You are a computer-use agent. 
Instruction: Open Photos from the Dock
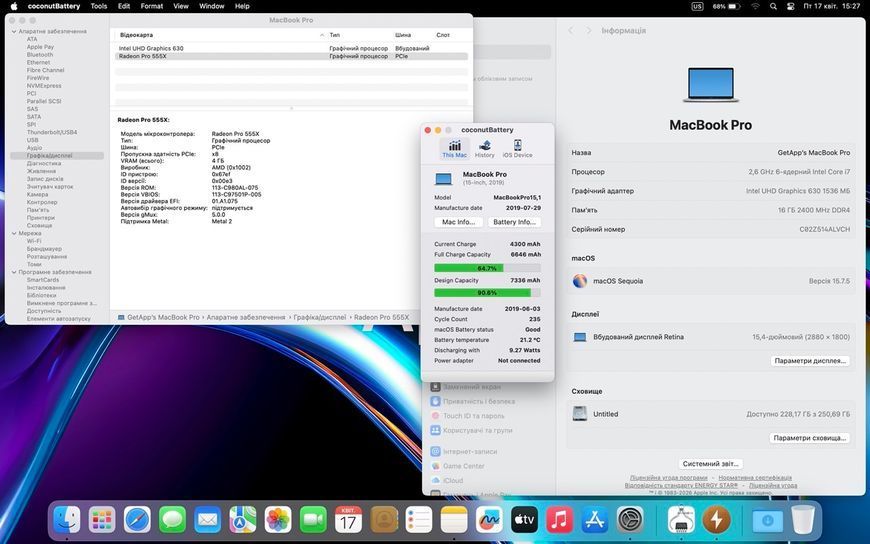[278, 520]
